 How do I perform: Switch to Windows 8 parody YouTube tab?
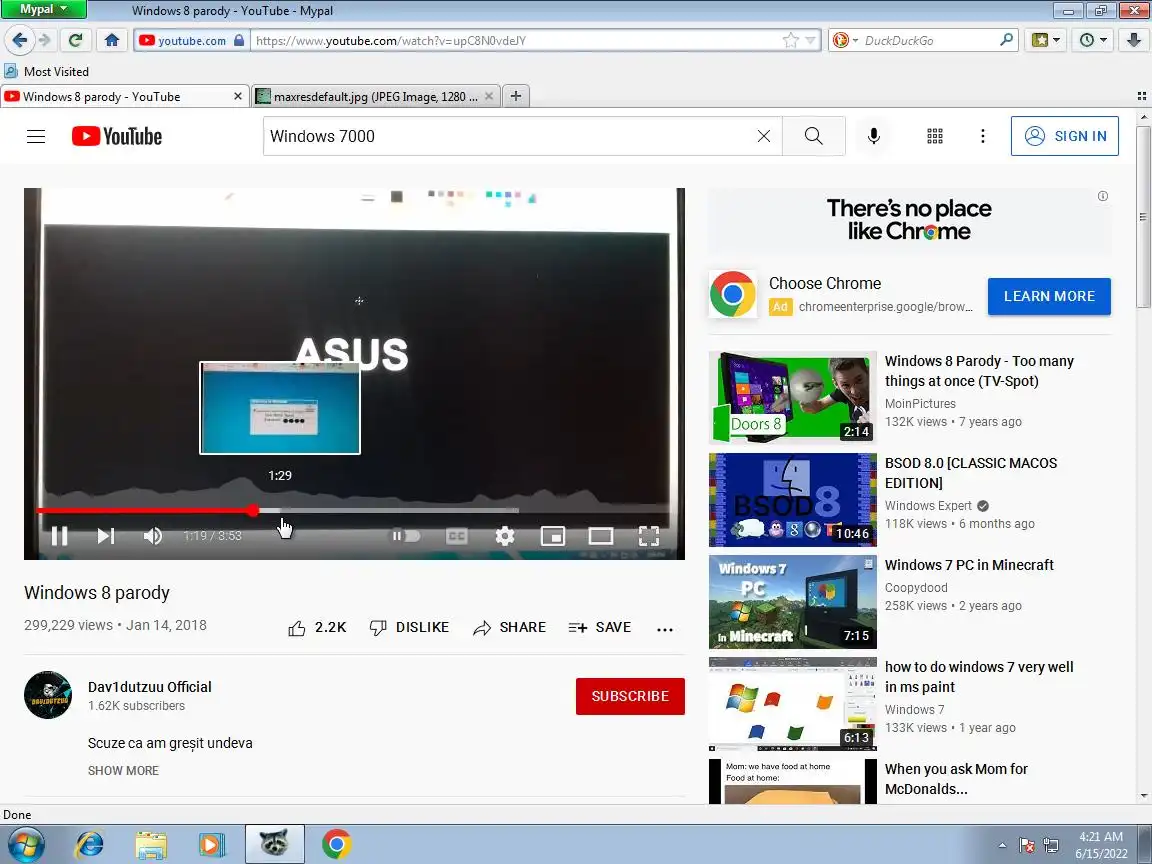click(x=123, y=96)
